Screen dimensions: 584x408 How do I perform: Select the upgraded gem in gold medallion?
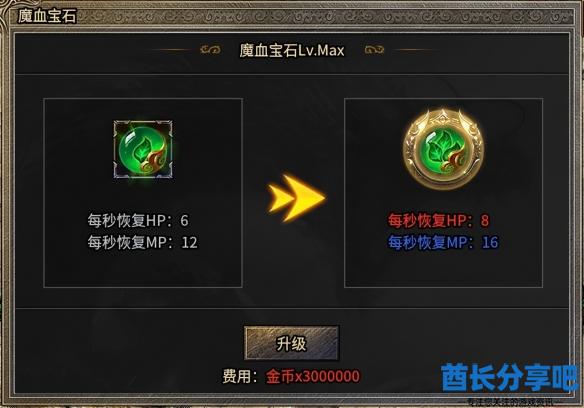coord(443,149)
